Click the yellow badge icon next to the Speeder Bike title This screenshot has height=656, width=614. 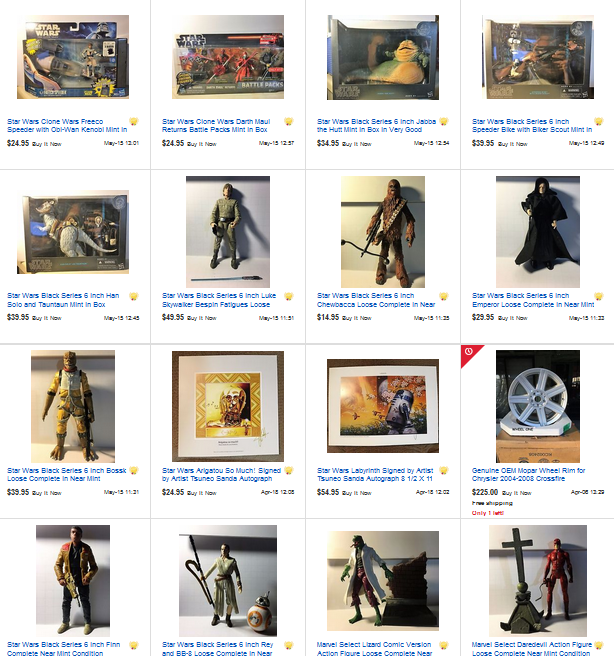click(x=599, y=122)
